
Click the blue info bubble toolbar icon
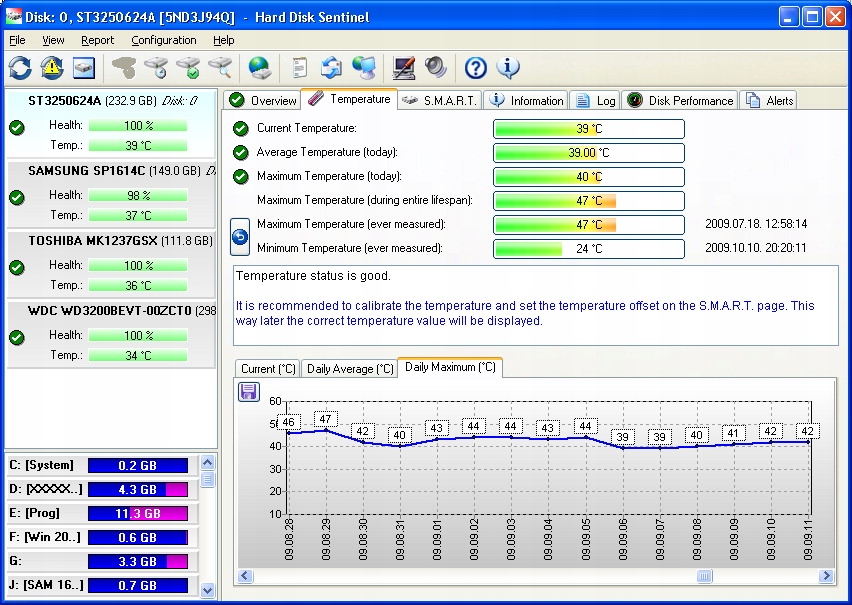tap(508, 67)
